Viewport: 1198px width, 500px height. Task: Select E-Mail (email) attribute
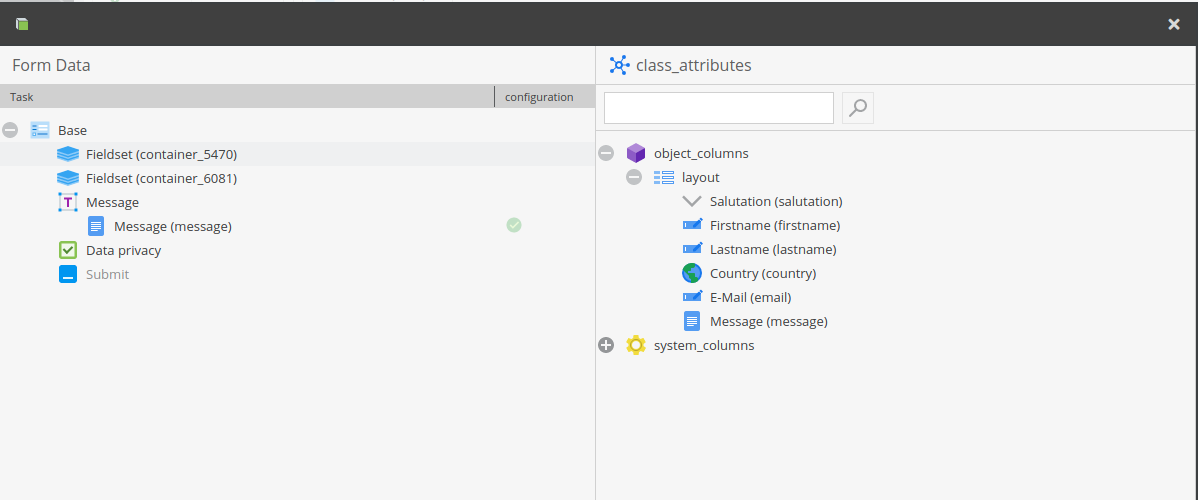pyautogui.click(x=750, y=297)
